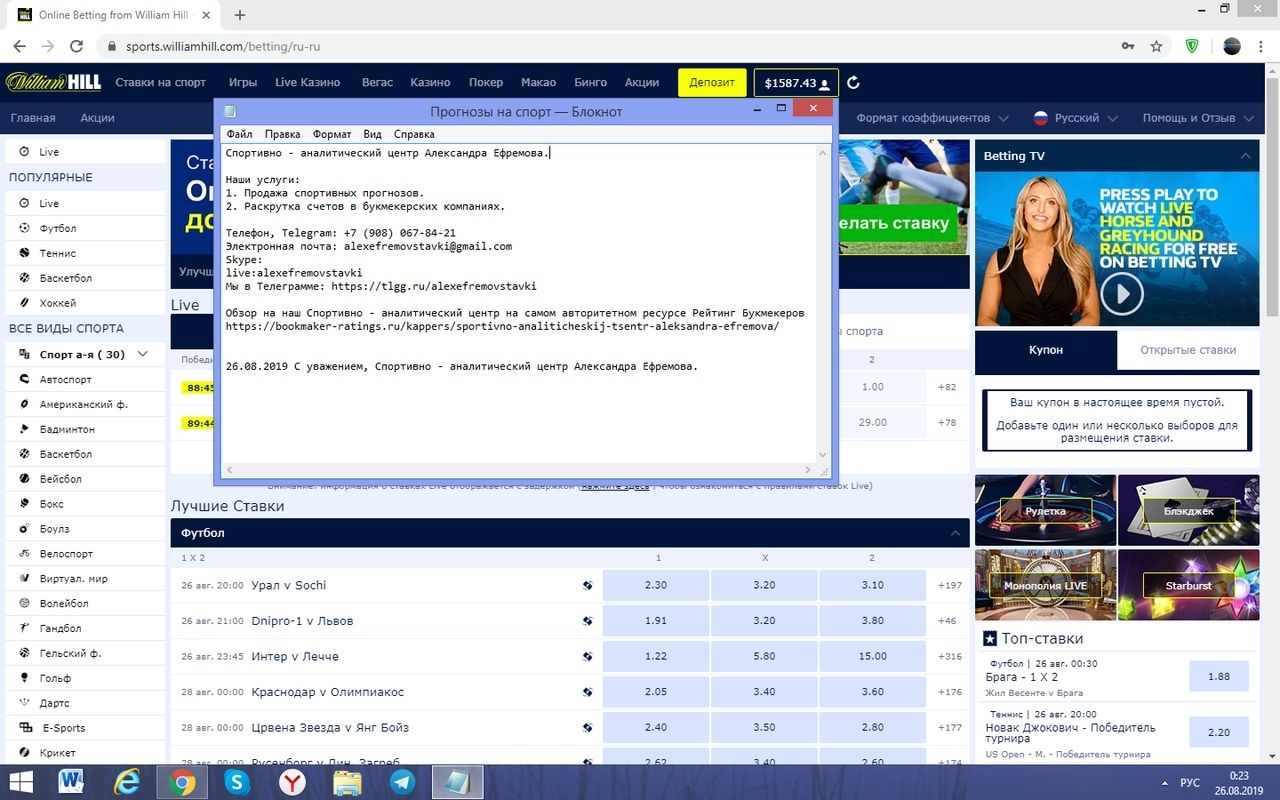1280x800 pixels.
Task: Refresh the account balance with the reload icon
Action: pos(853,83)
